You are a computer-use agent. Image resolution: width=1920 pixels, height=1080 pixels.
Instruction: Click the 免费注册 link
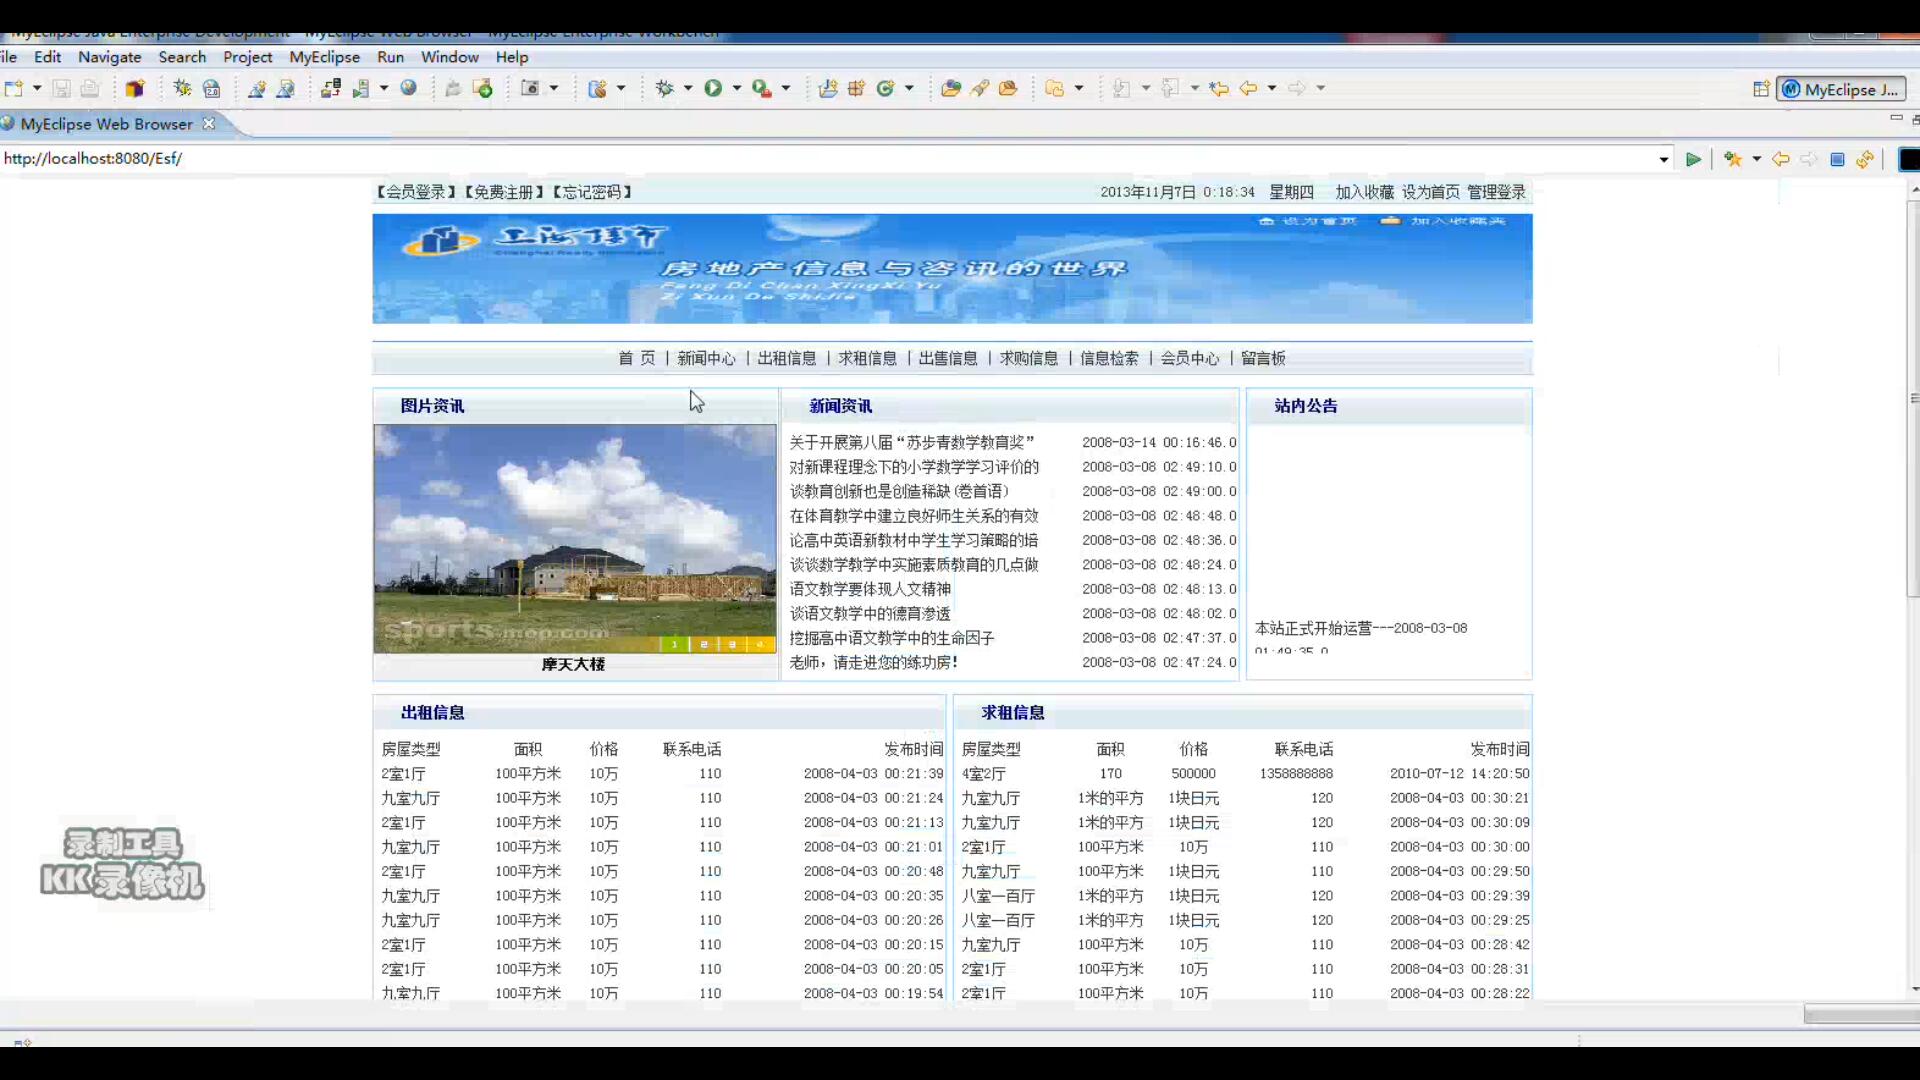[x=504, y=192]
